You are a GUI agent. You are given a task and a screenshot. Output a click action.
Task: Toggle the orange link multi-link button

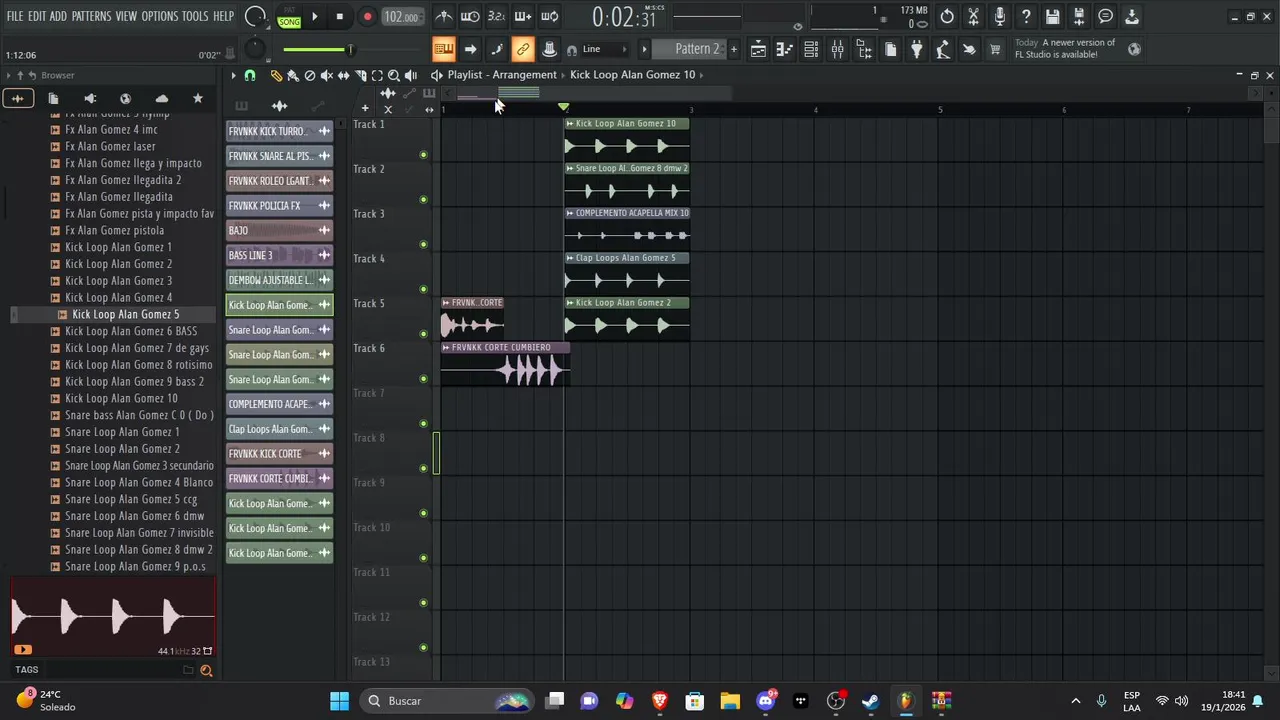click(522, 49)
